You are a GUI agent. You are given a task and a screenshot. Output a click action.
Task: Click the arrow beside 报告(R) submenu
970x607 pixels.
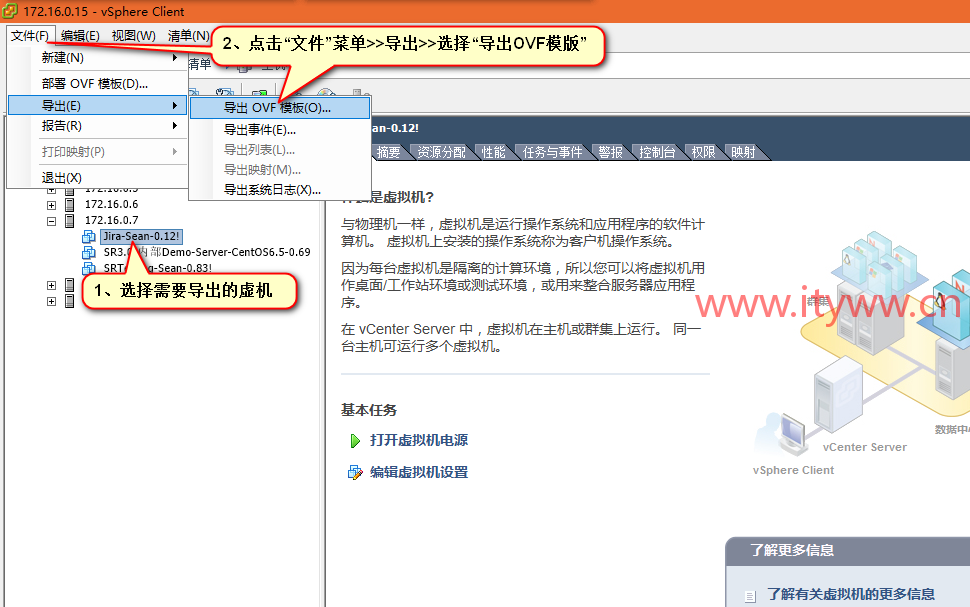[x=175, y=126]
